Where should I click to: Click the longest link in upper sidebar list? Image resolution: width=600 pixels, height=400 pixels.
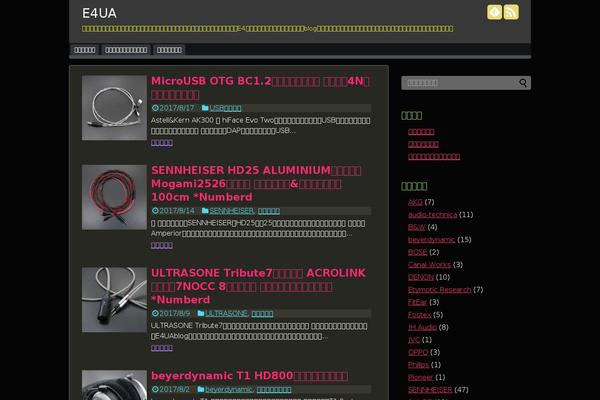[434, 157]
